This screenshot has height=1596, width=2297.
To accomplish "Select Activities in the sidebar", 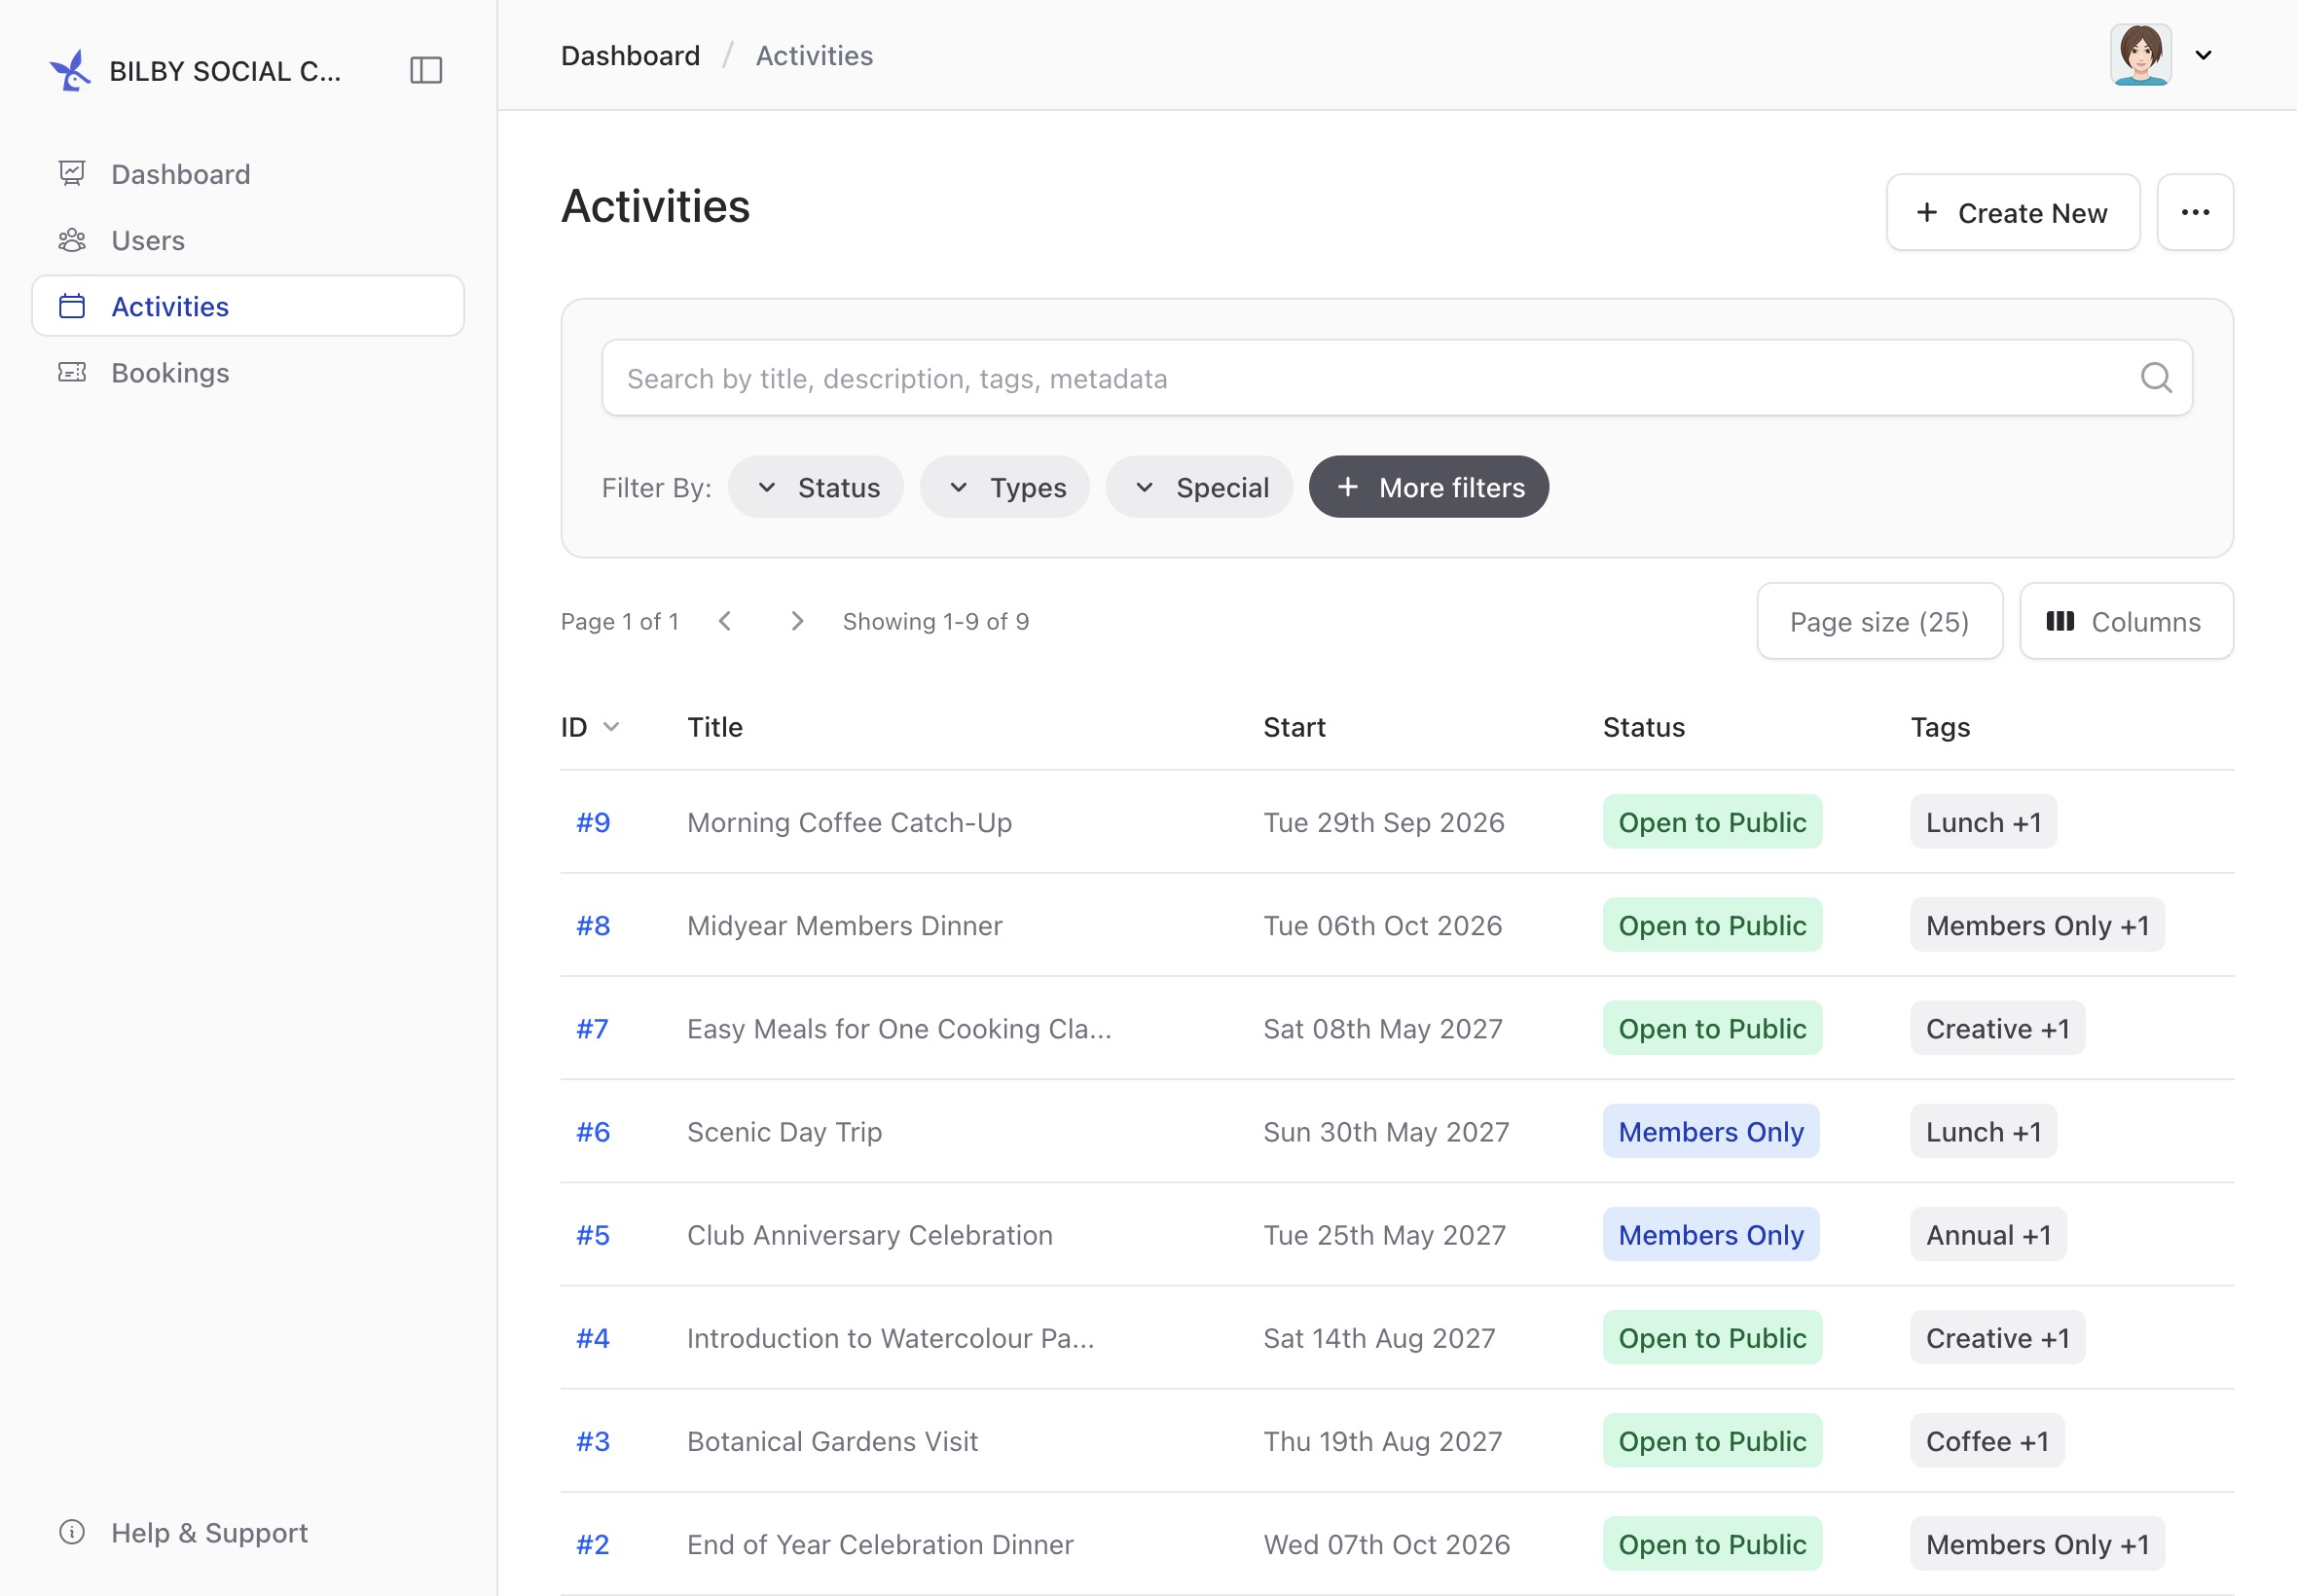I will click(248, 306).
